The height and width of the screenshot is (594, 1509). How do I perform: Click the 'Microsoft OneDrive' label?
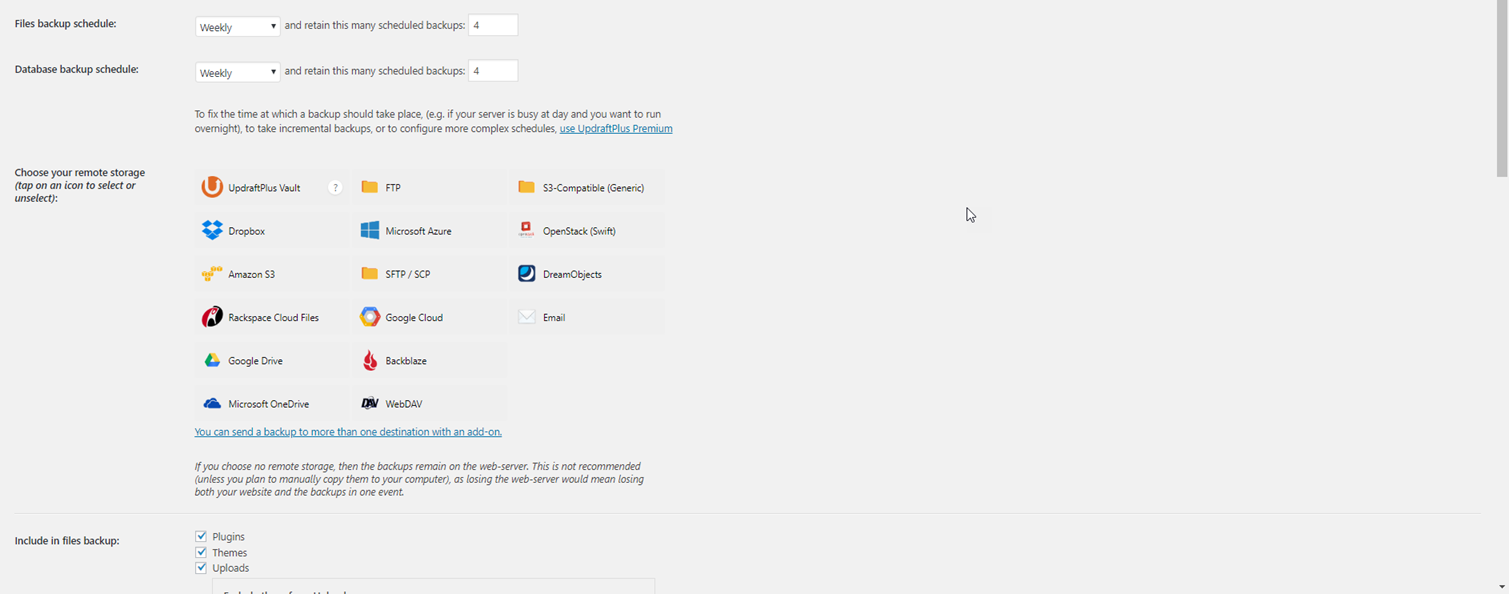pyautogui.click(x=269, y=404)
